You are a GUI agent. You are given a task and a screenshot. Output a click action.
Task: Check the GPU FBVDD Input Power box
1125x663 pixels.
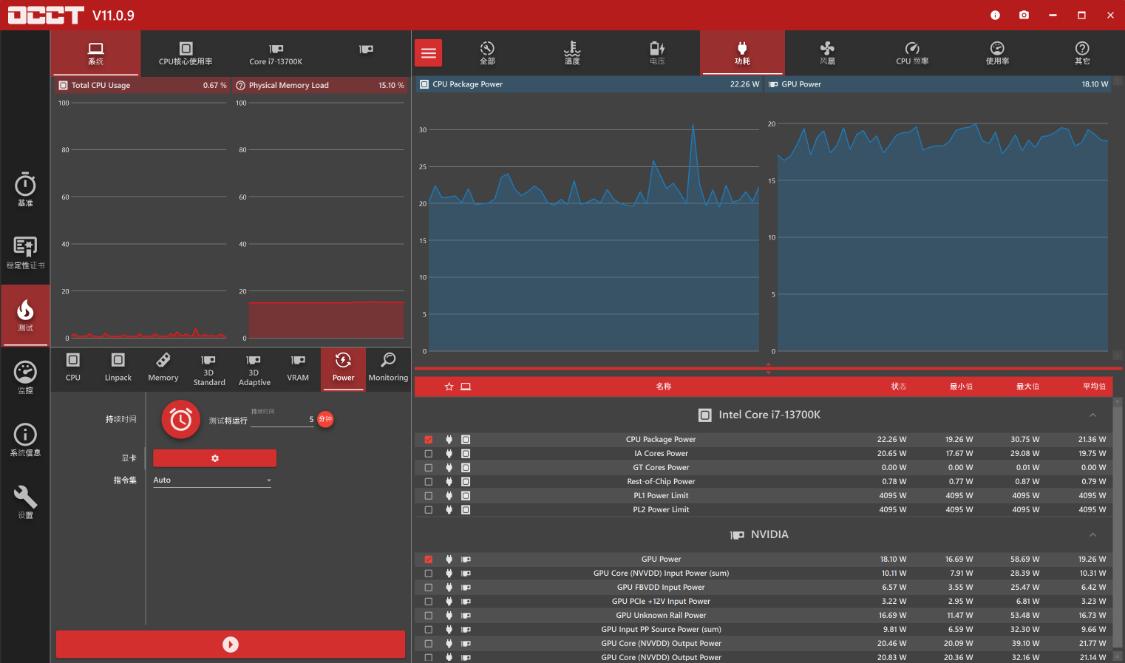point(429,587)
